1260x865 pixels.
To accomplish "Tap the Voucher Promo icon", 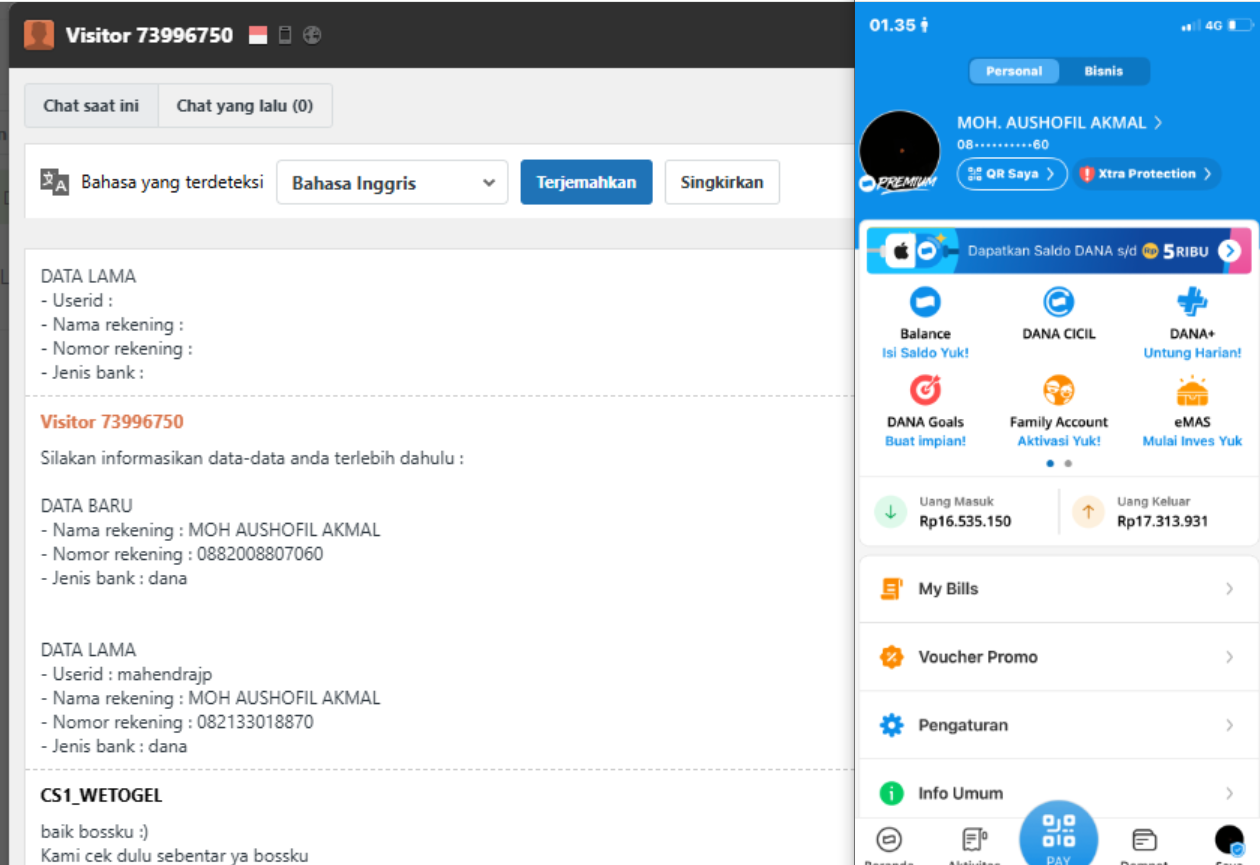I will (x=891, y=656).
